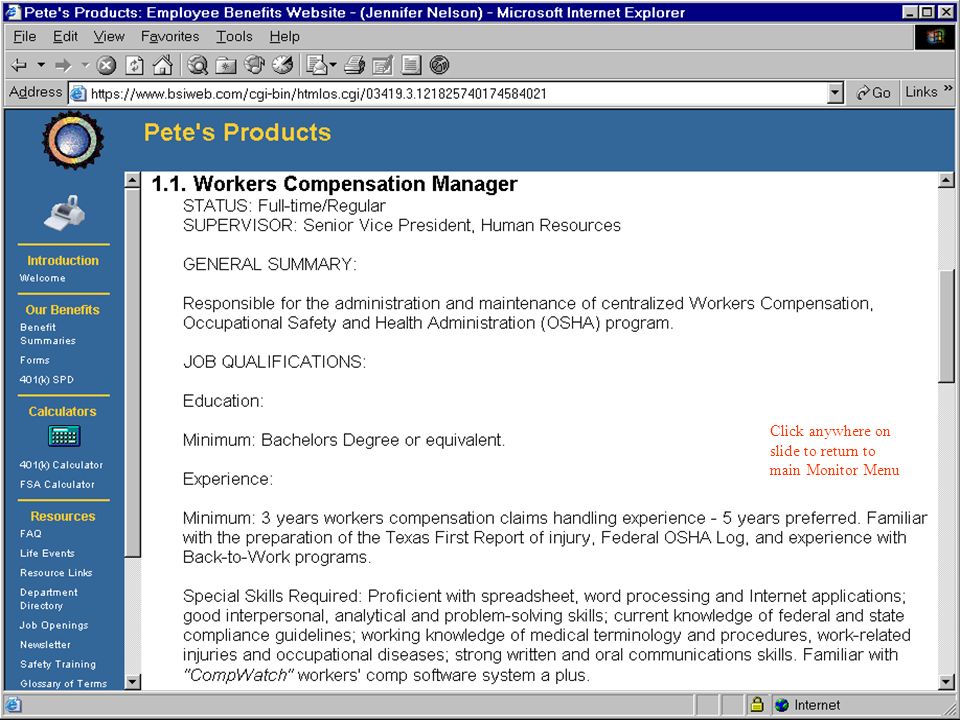
Task: Click the red 'Click anywhere on slide' note
Action: tap(834, 451)
